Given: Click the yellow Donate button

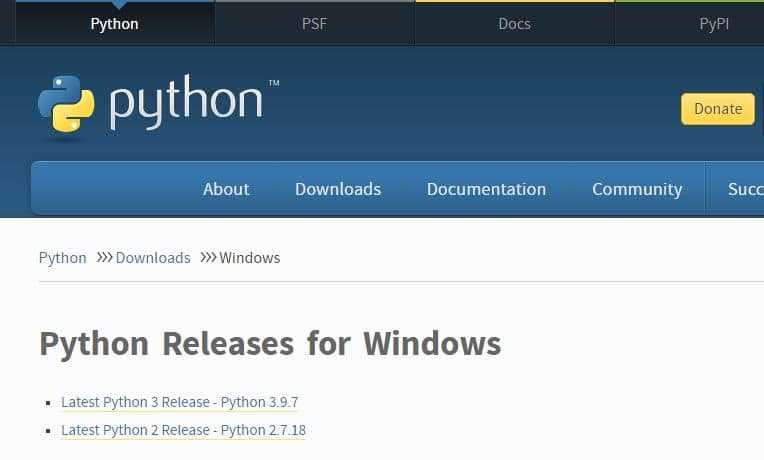Looking at the screenshot, I should pos(718,109).
